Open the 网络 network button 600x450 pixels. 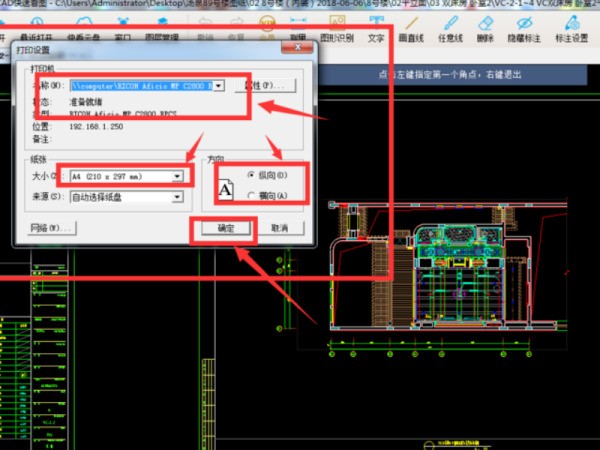[51, 228]
